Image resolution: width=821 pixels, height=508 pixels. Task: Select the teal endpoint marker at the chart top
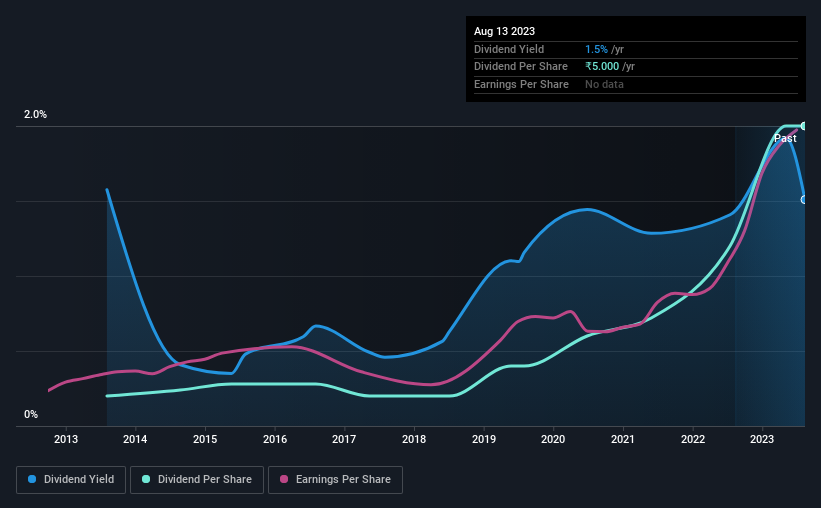click(804, 126)
